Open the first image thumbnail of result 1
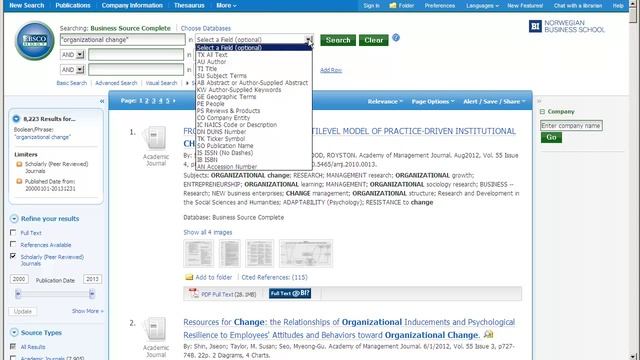640x360 pixels. 198,253
